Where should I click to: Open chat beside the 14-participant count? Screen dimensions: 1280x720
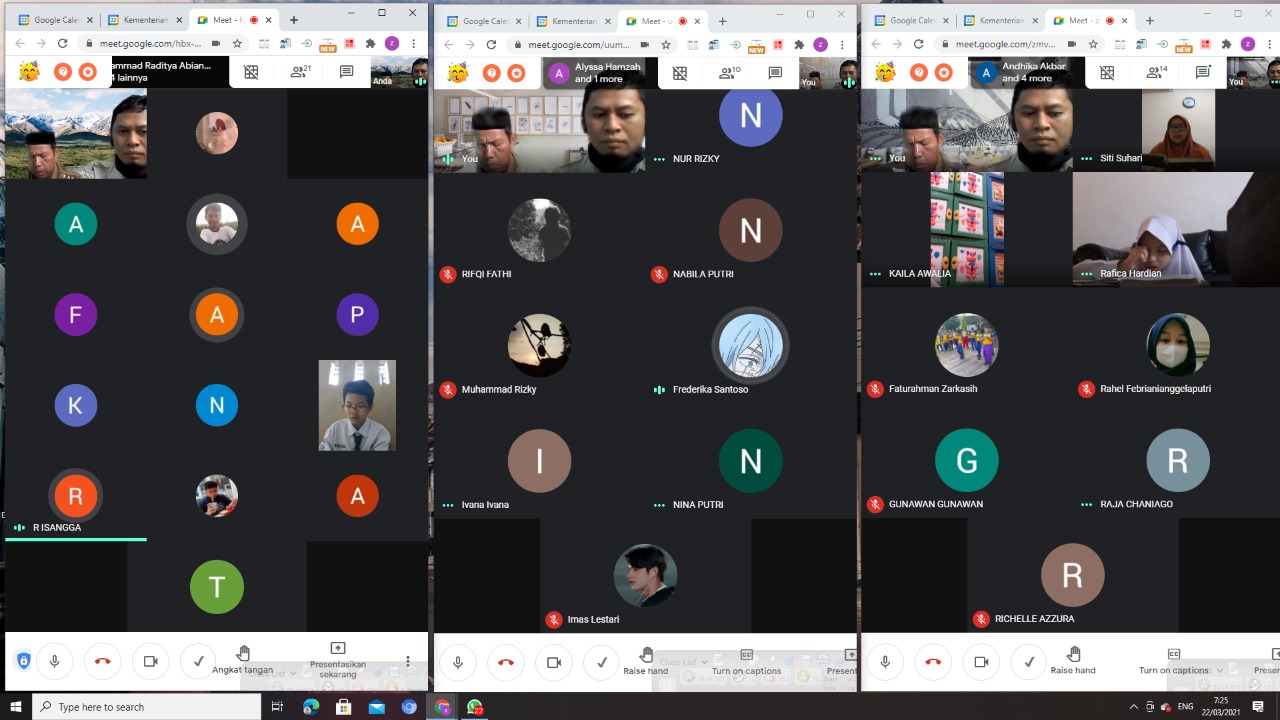pos(1203,72)
